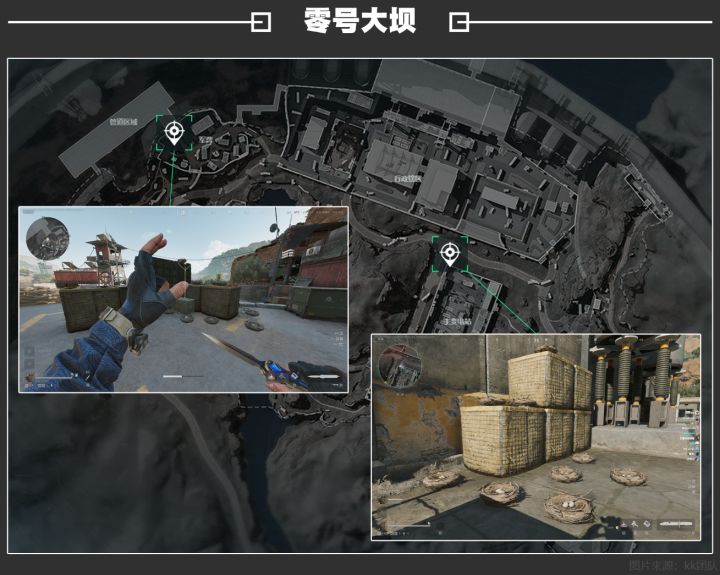This screenshot has height=575, width=720.
Task: Click the knife weapon indicator in barracks screenshot
Action: 326,377
